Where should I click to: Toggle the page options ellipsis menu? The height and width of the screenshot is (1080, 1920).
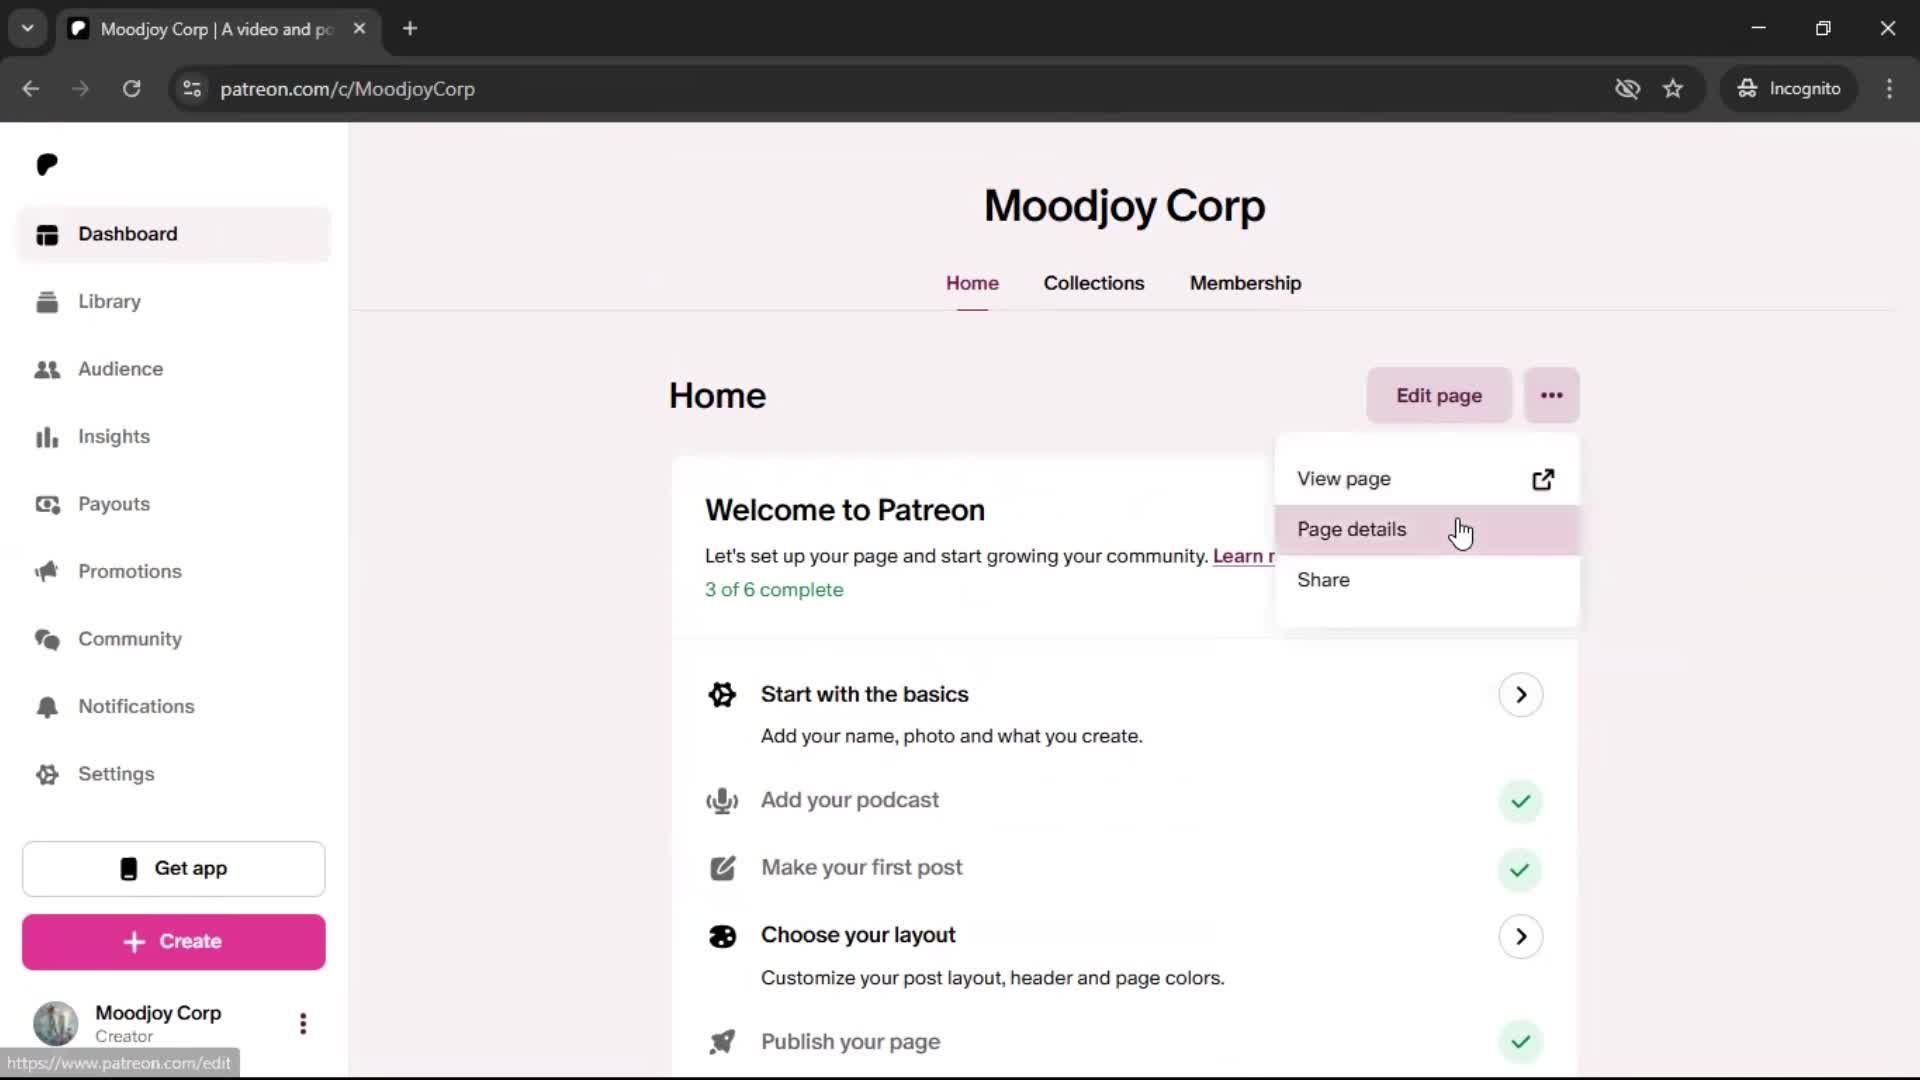point(1552,396)
